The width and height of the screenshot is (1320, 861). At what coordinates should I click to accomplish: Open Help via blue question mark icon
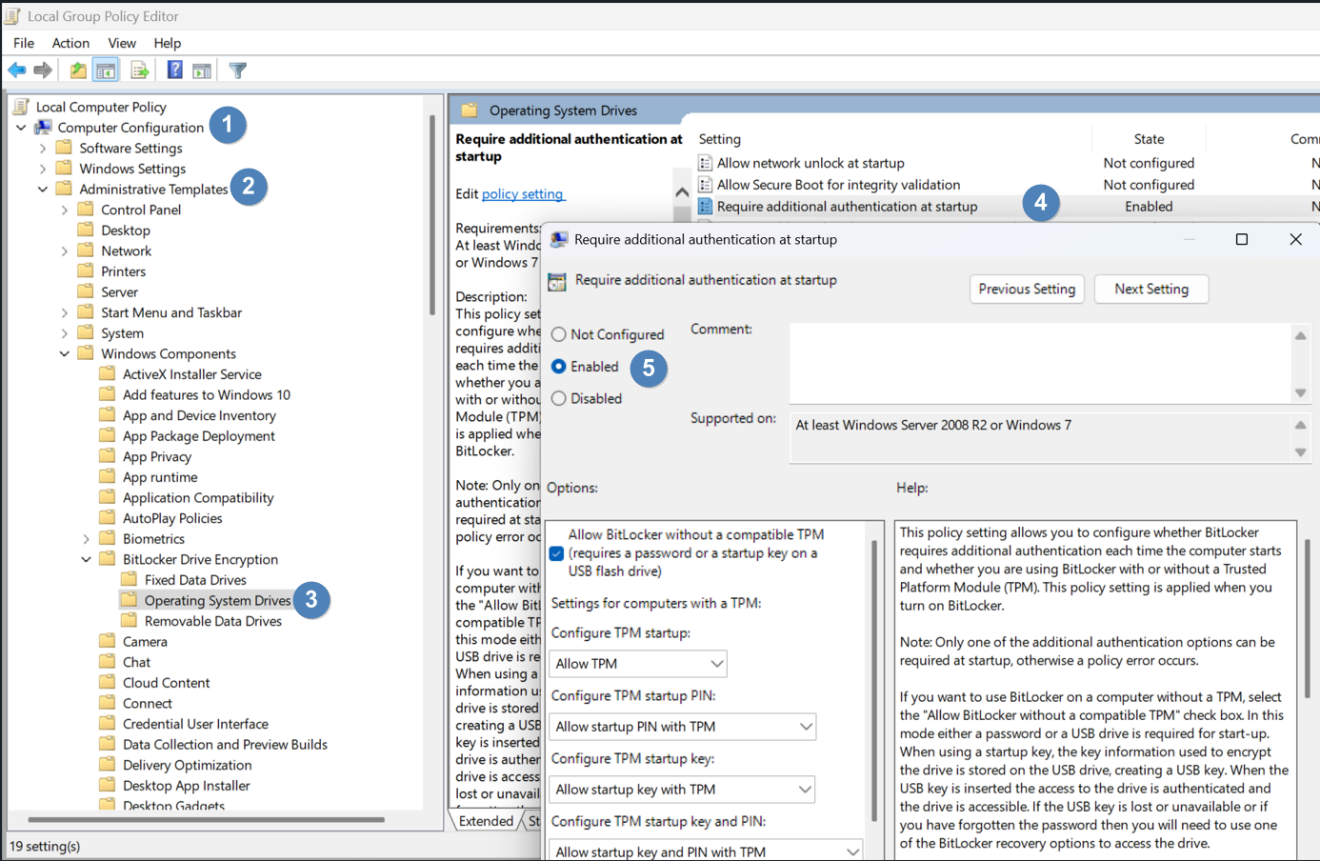coord(175,70)
